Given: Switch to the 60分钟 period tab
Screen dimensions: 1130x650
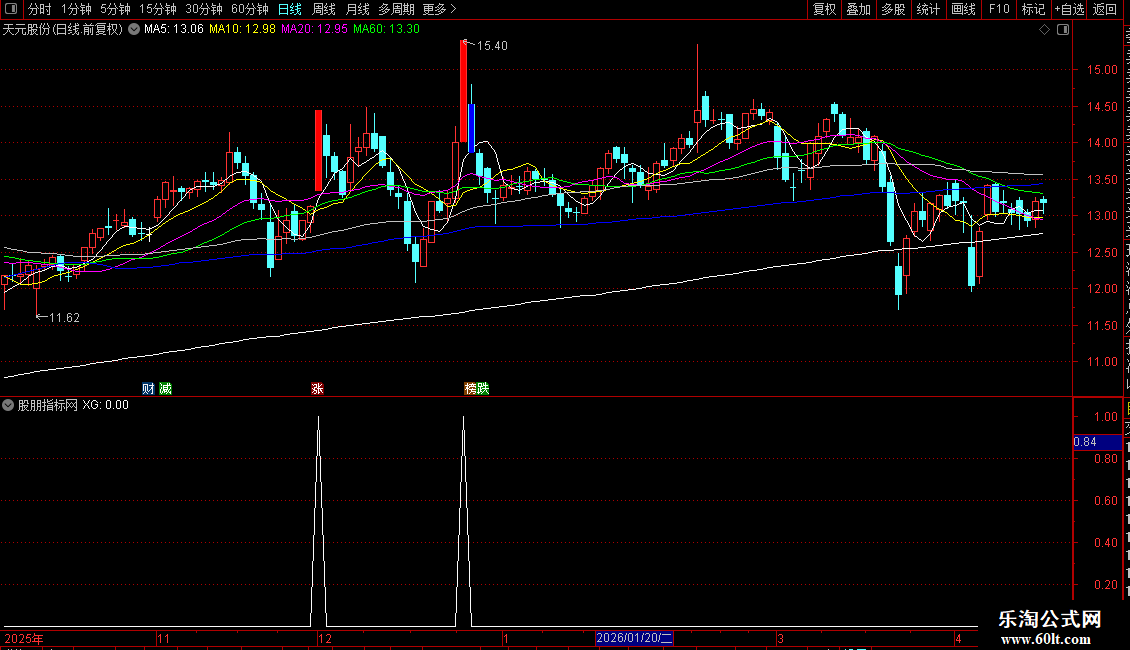Looking at the screenshot, I should [249, 9].
